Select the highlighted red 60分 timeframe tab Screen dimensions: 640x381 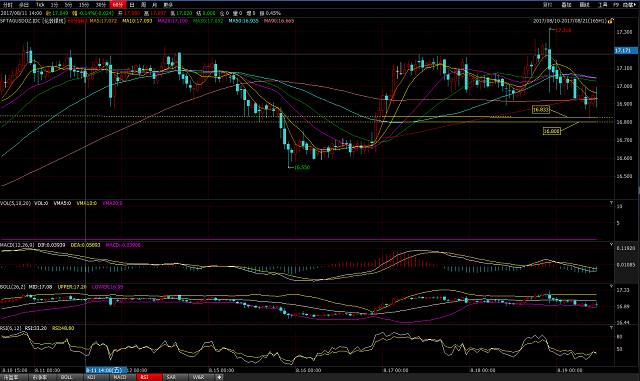pyautogui.click(x=118, y=4)
